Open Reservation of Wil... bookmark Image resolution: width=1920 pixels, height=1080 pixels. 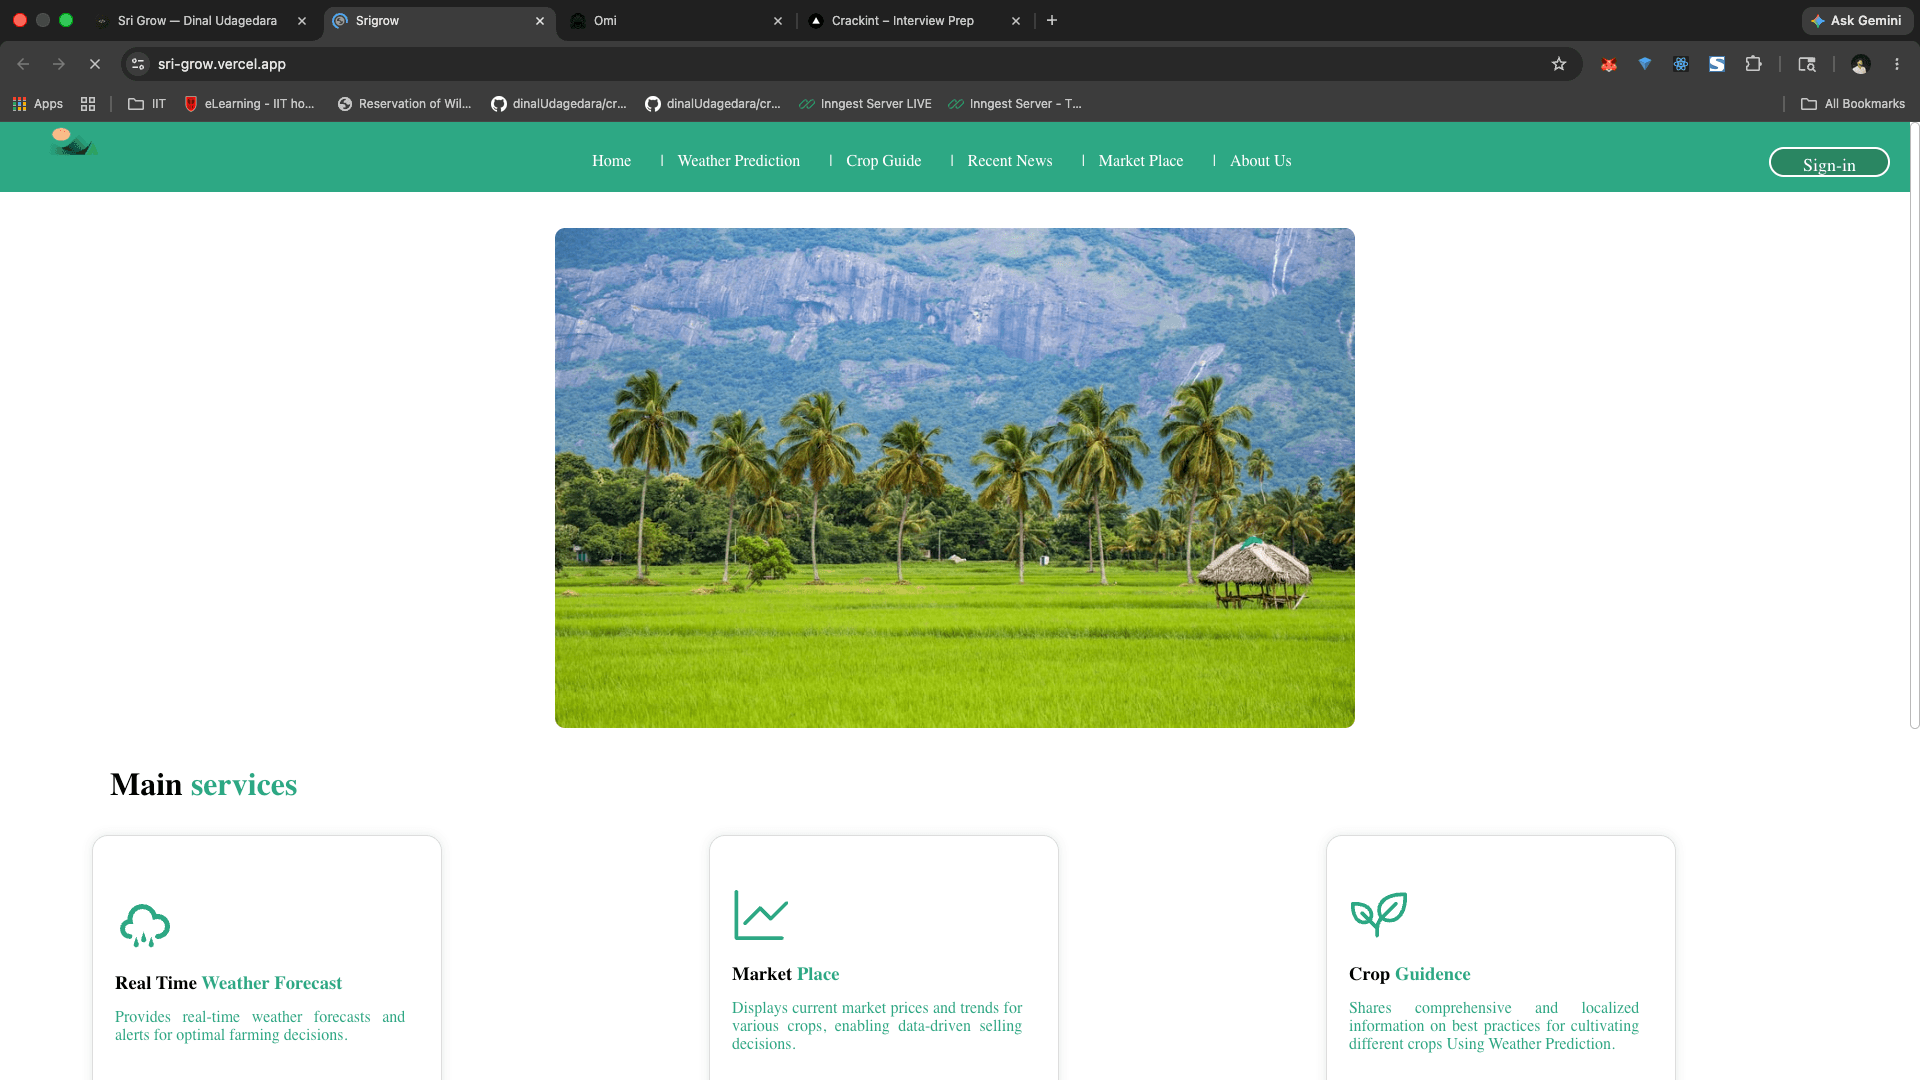click(x=404, y=104)
